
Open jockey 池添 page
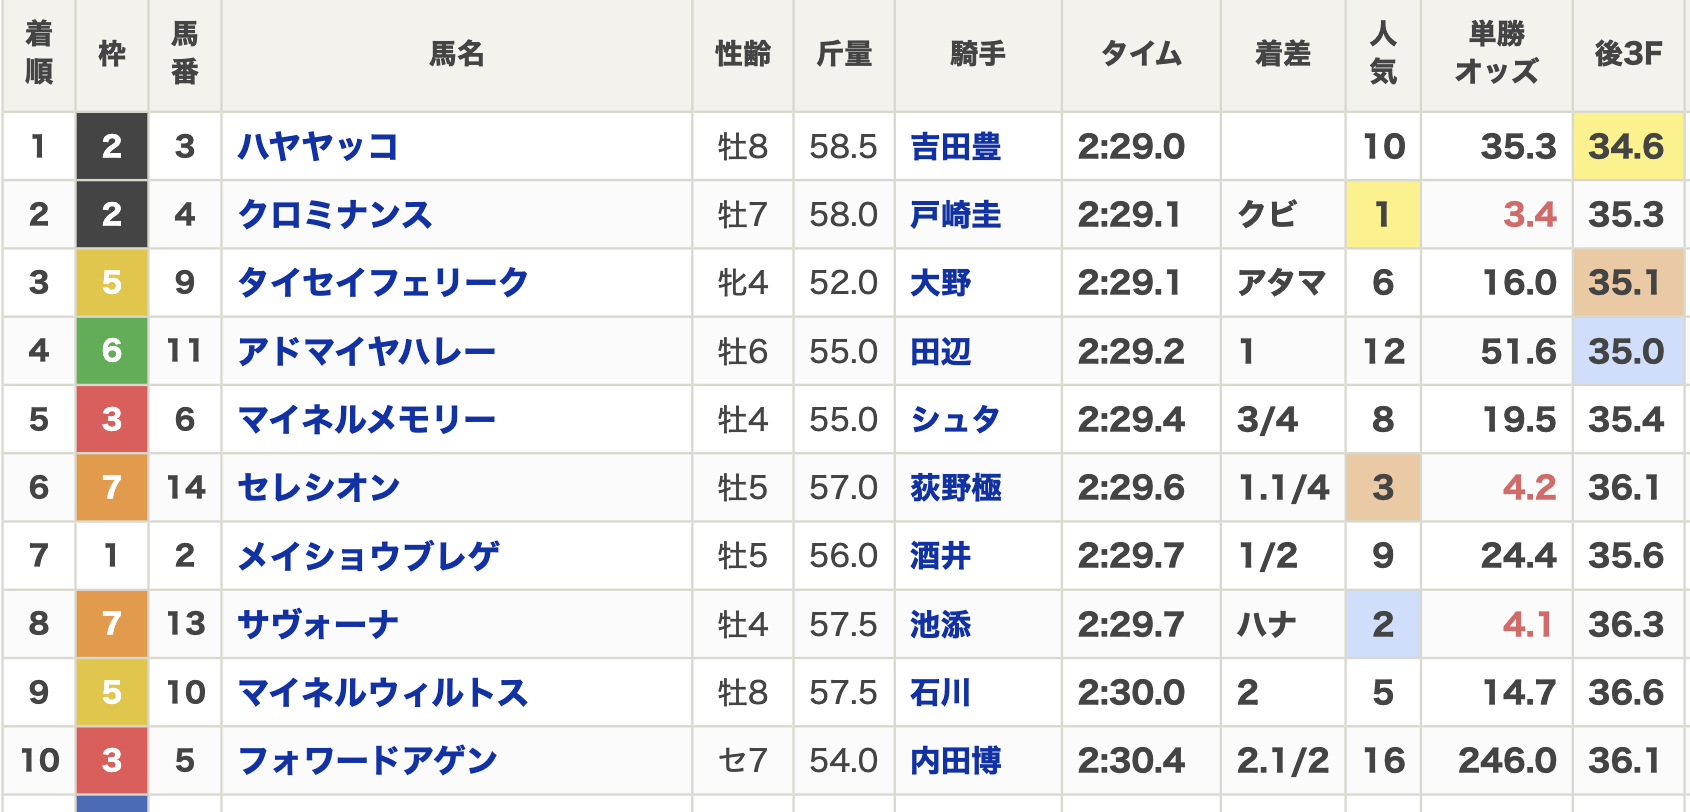[x=941, y=624]
